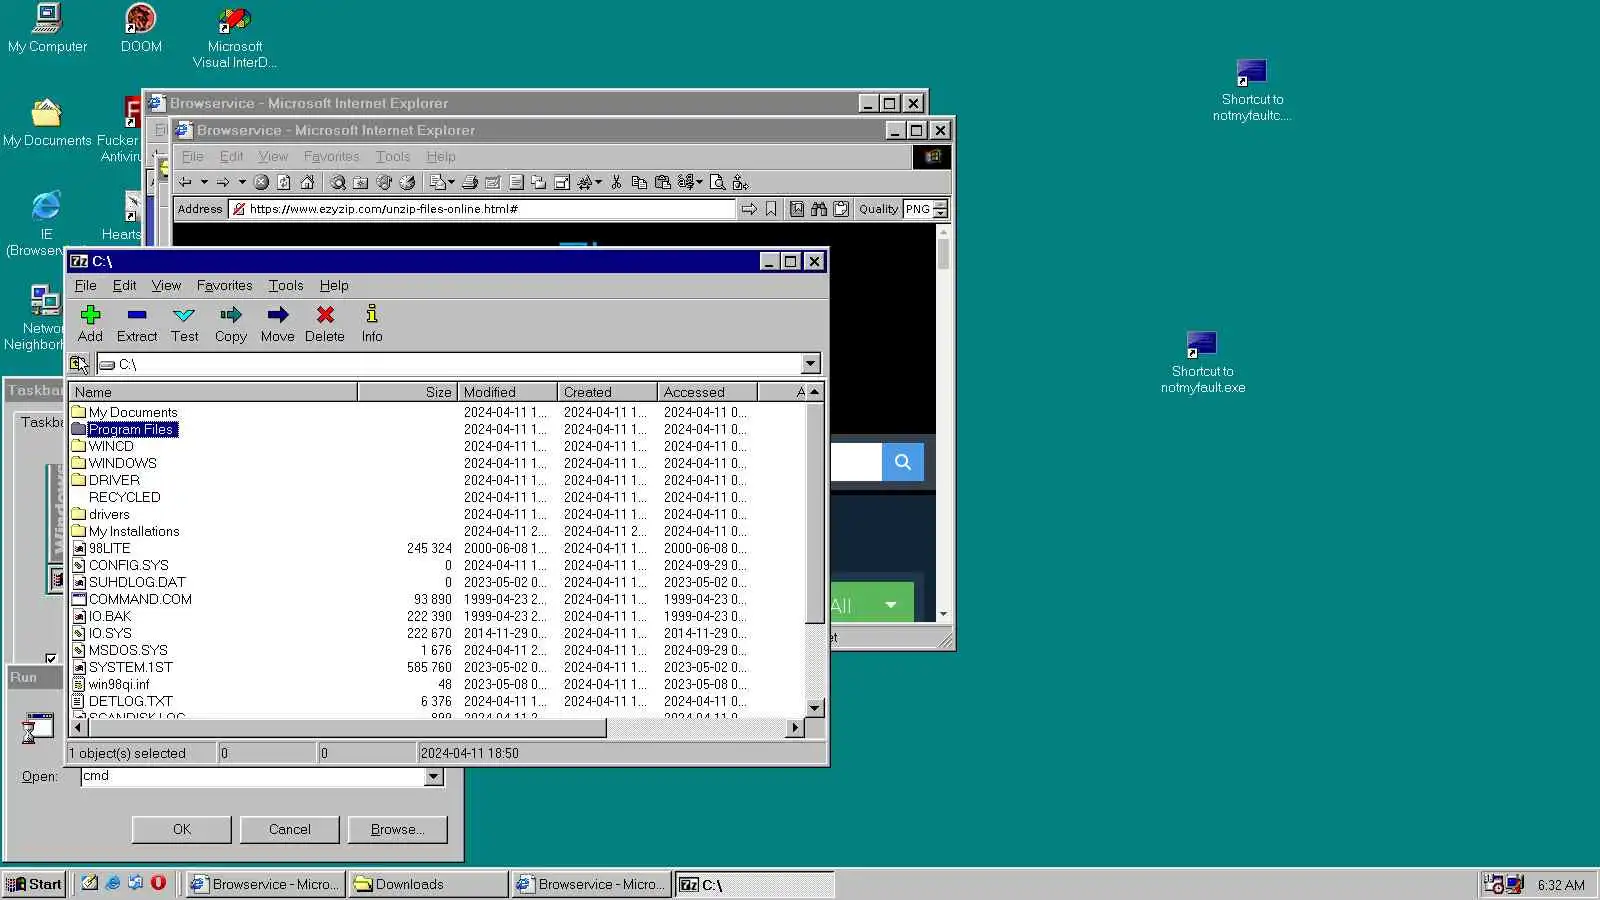The height and width of the screenshot is (900, 1600).
Task: Click the Browservice address URL field
Action: tap(483, 209)
